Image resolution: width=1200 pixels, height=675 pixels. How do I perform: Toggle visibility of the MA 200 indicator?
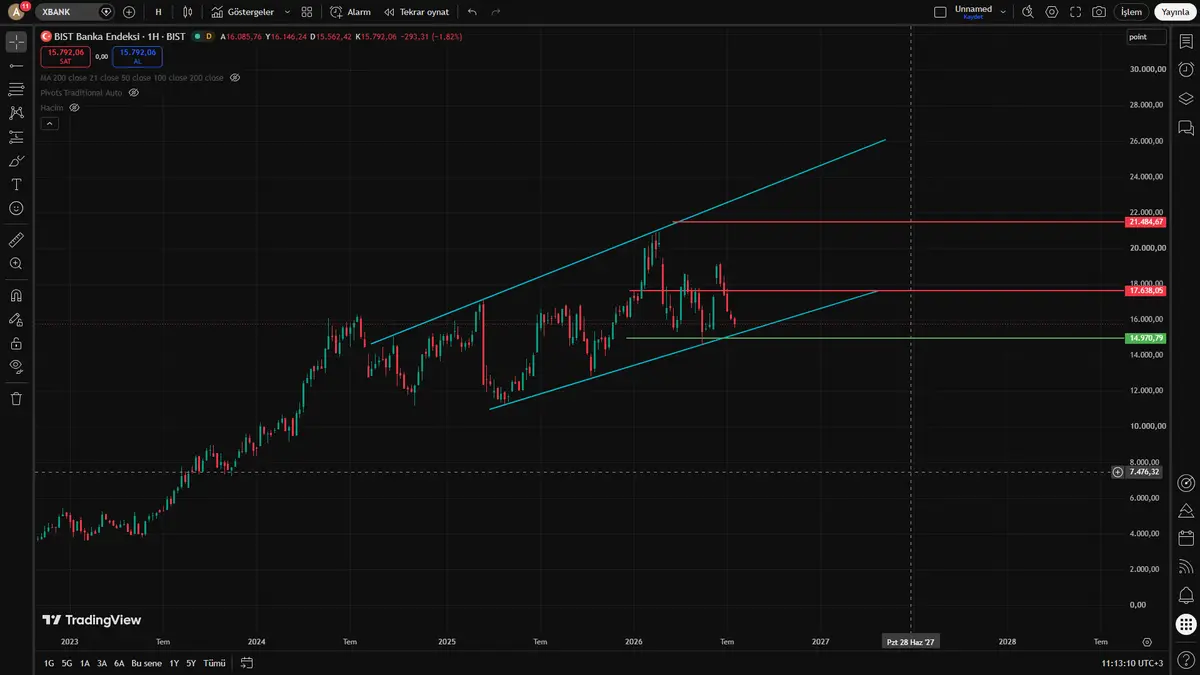point(235,77)
